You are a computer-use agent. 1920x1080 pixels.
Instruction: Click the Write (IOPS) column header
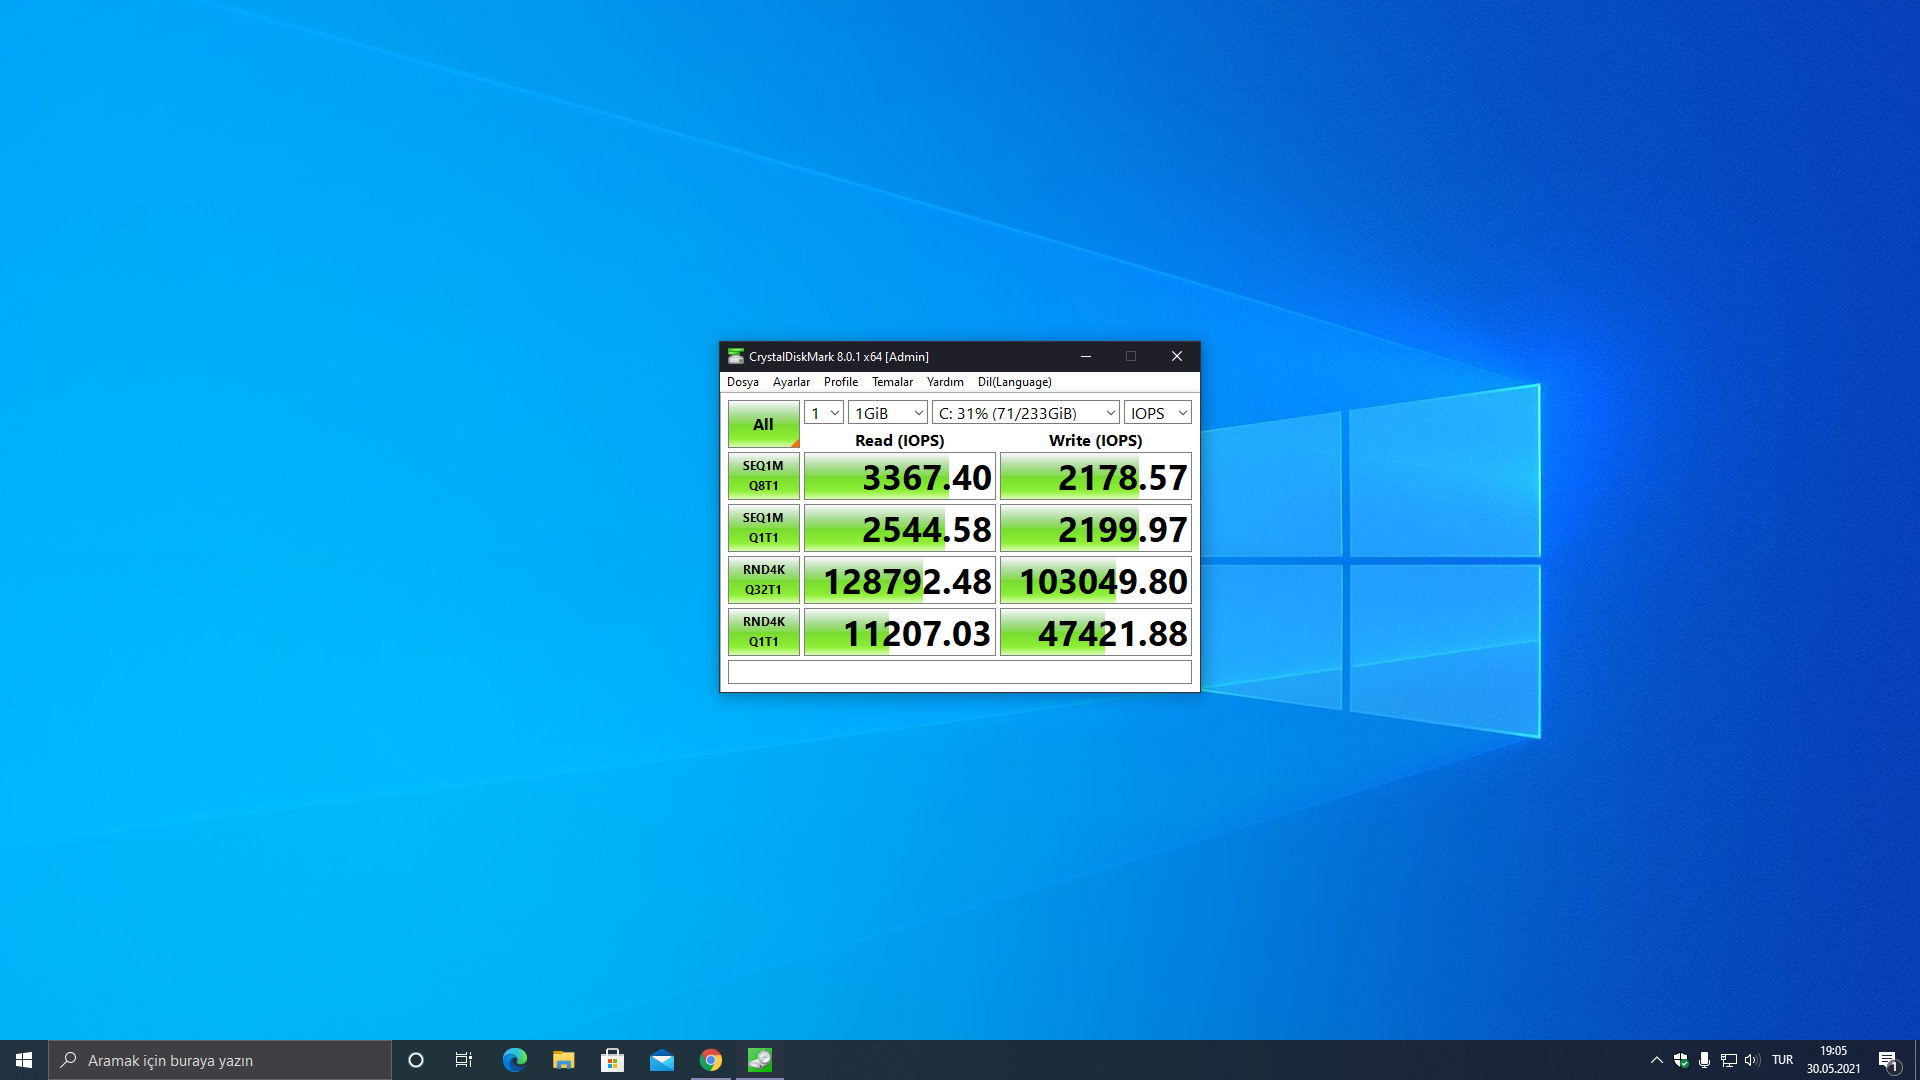click(1095, 440)
